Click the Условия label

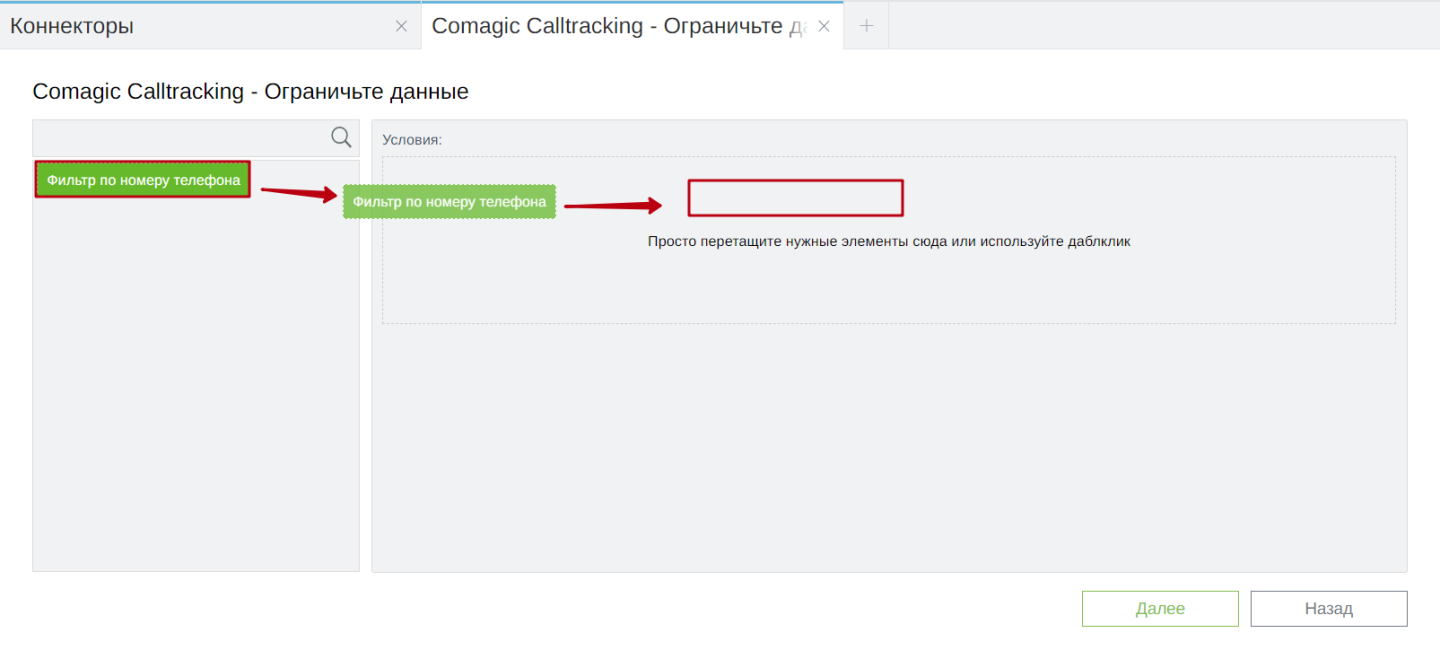pos(412,140)
